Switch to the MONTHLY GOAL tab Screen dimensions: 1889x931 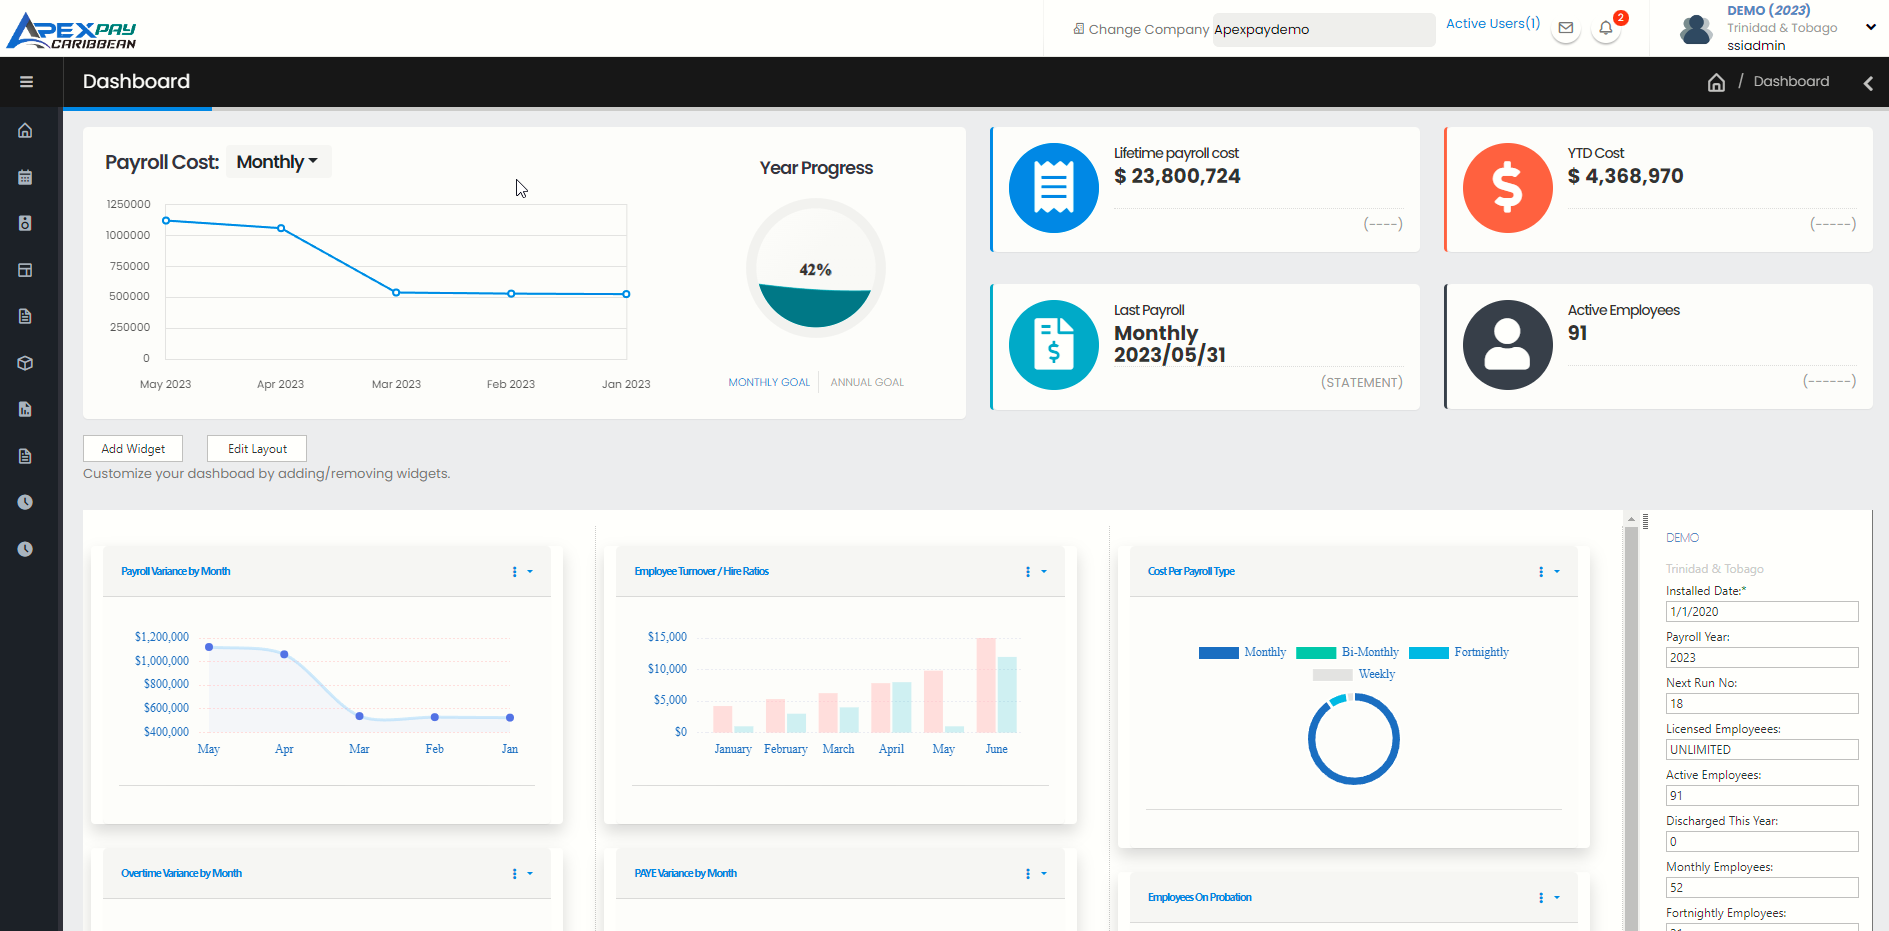769,382
